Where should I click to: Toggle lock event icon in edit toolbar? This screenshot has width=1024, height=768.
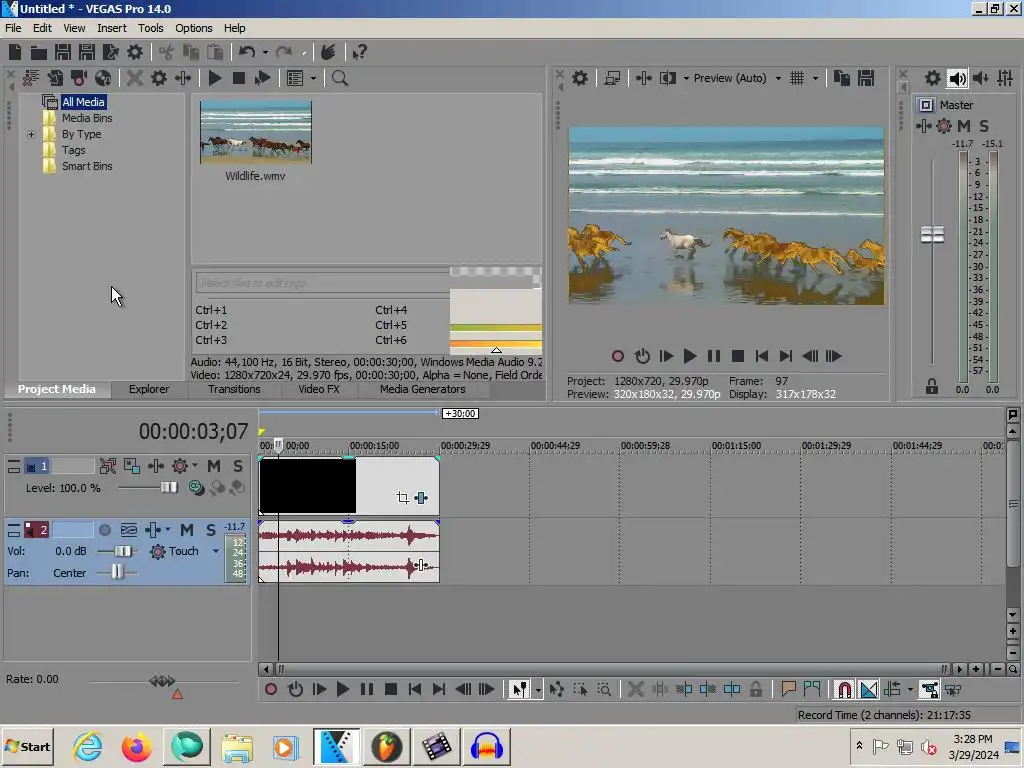tap(756, 689)
